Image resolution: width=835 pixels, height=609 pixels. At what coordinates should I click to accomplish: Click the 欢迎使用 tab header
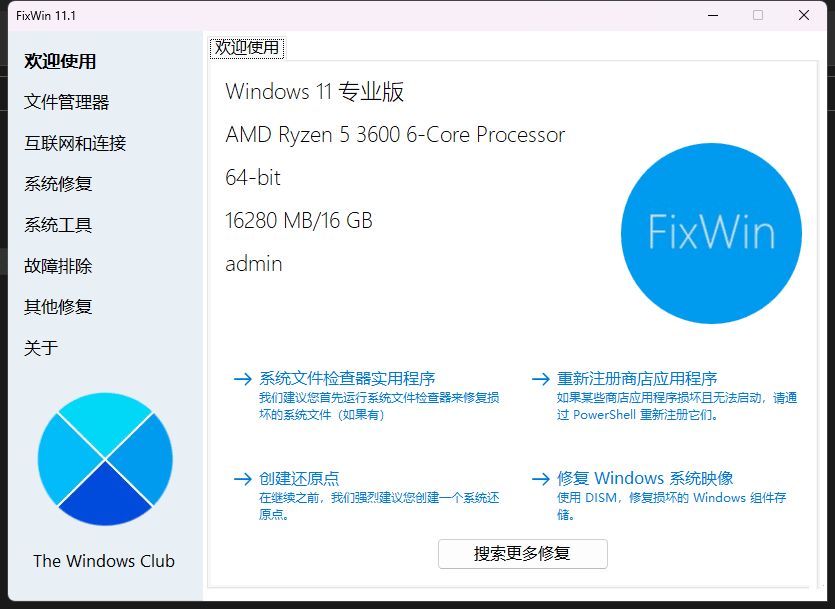[248, 48]
